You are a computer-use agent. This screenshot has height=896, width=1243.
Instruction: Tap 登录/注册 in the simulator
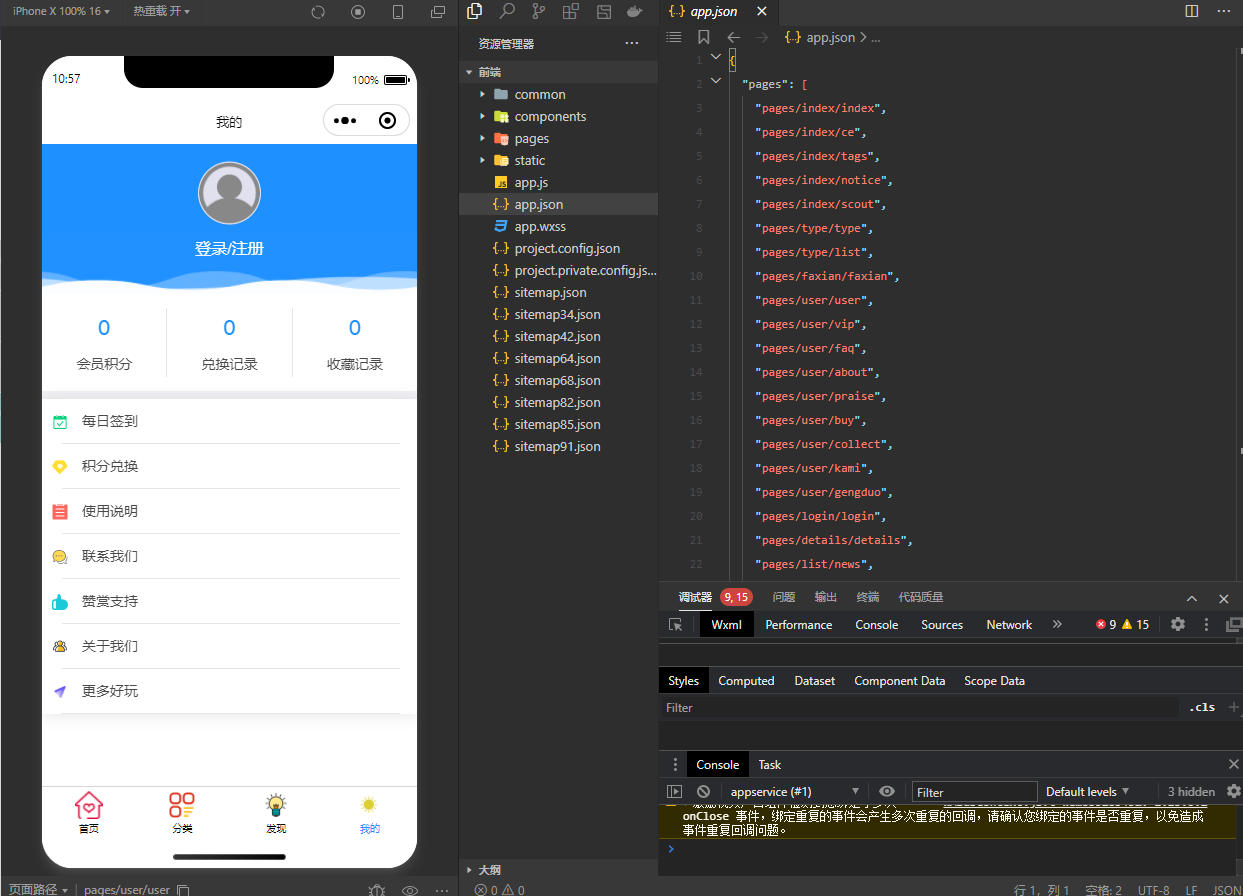click(229, 249)
